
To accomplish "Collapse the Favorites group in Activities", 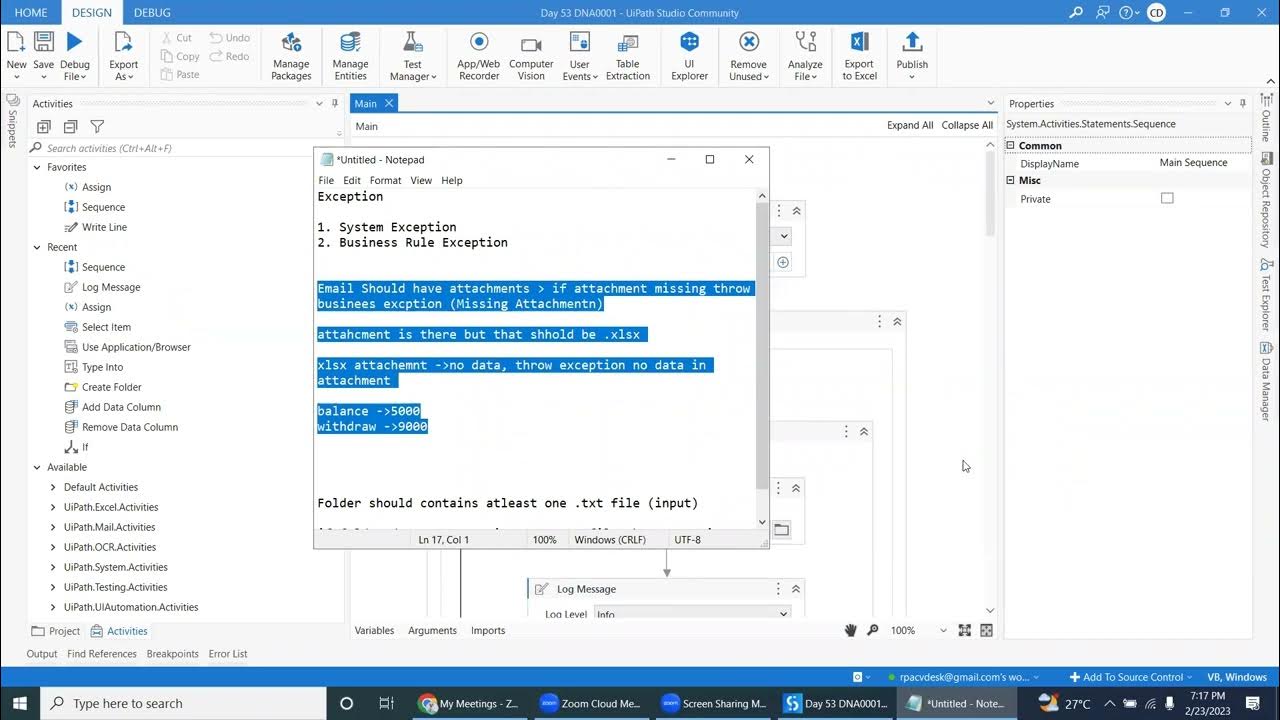I will [x=37, y=167].
